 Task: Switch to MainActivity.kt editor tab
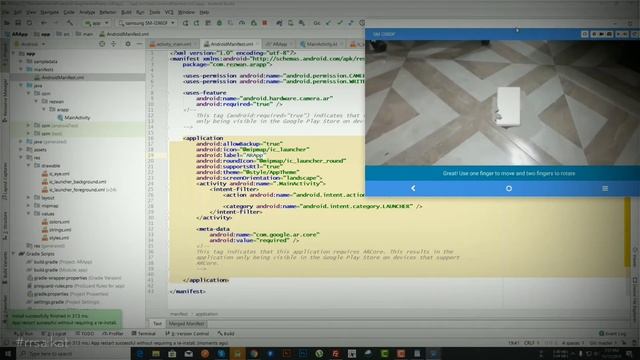[321, 44]
